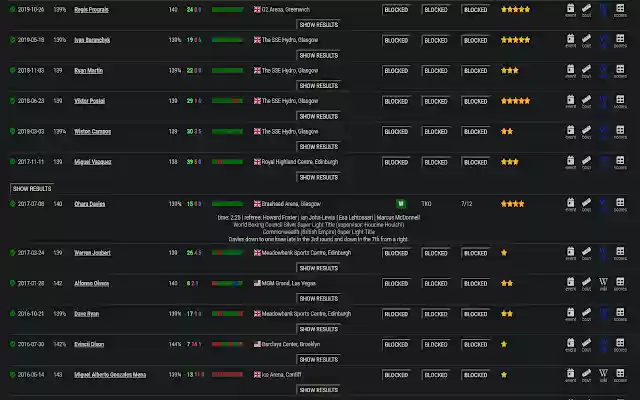Open bout icon in Dave Ryan row
640x400 pixels.
(587, 314)
